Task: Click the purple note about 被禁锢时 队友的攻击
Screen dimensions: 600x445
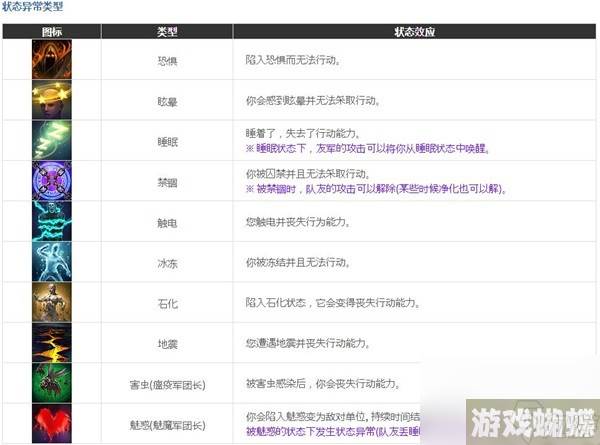Action: point(376,189)
